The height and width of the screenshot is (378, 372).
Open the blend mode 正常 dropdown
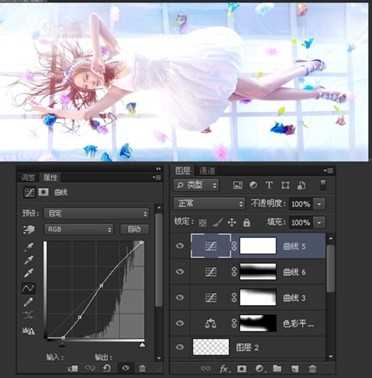tap(209, 203)
